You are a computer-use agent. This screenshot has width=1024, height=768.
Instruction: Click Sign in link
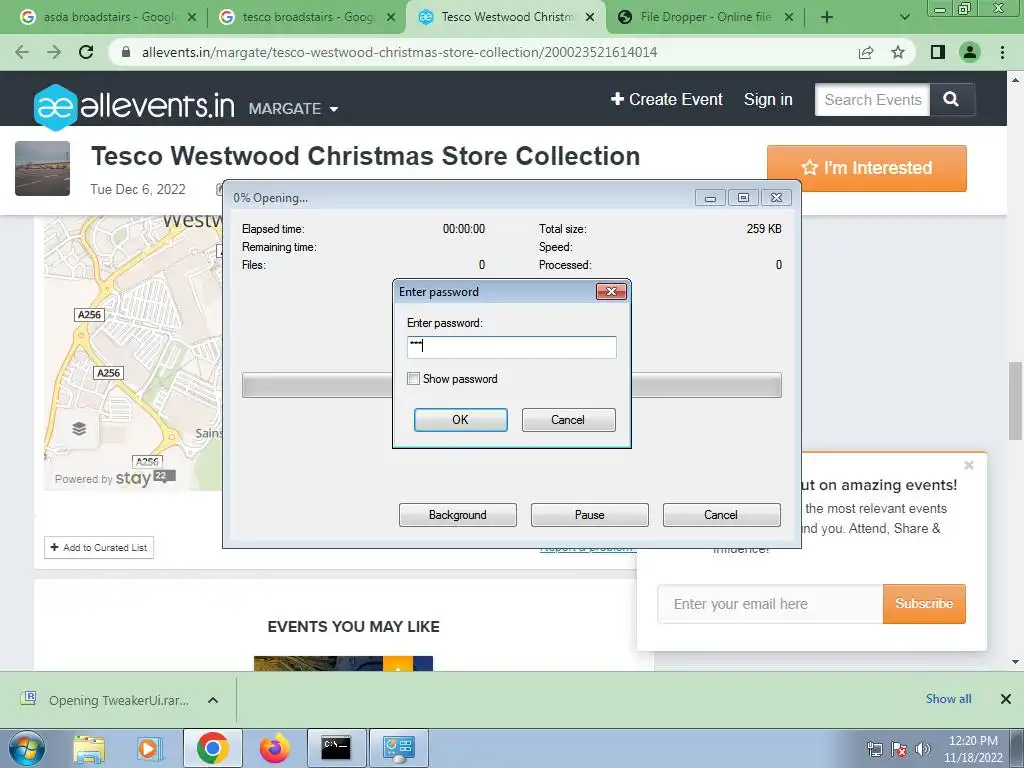pos(768,99)
